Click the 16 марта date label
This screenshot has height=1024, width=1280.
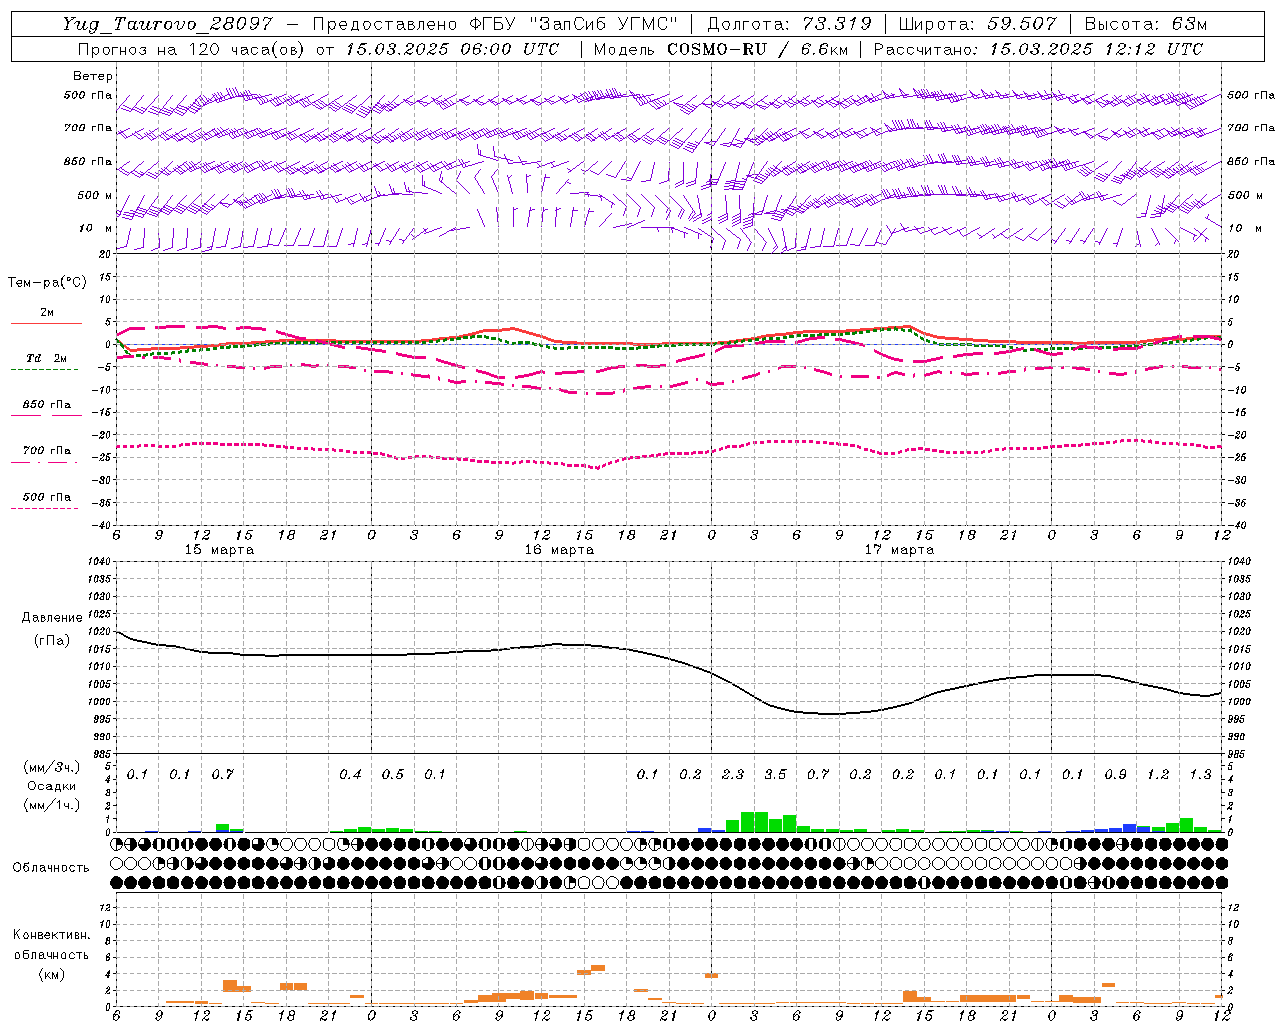click(x=560, y=550)
